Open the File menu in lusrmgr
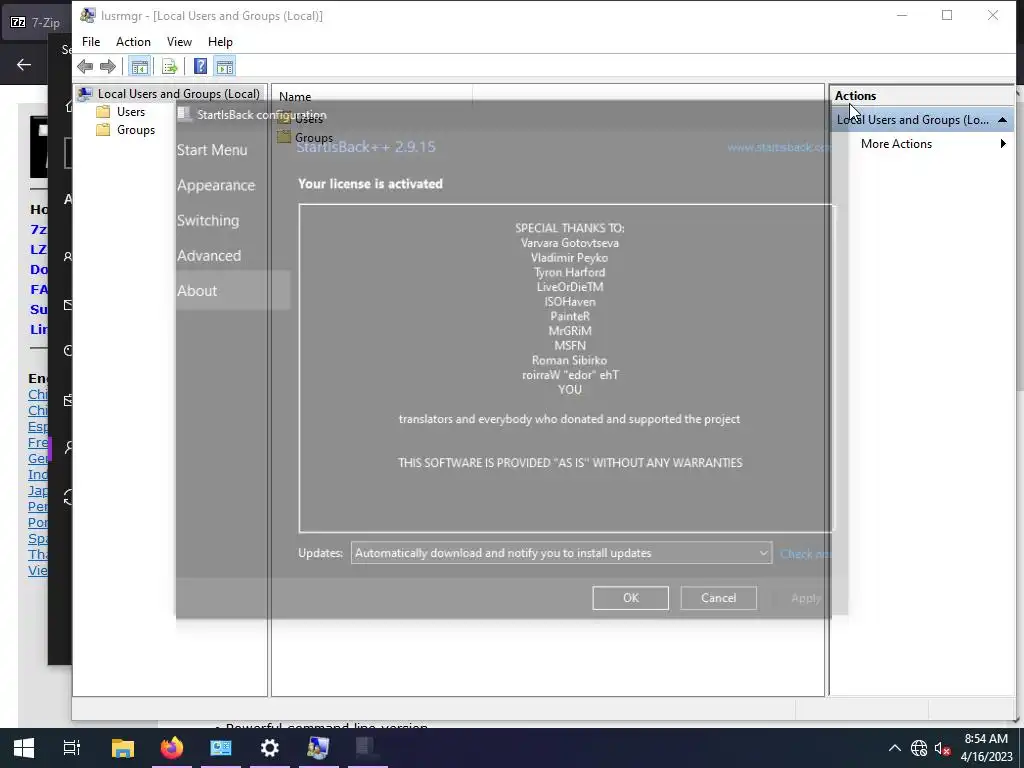 click(91, 42)
